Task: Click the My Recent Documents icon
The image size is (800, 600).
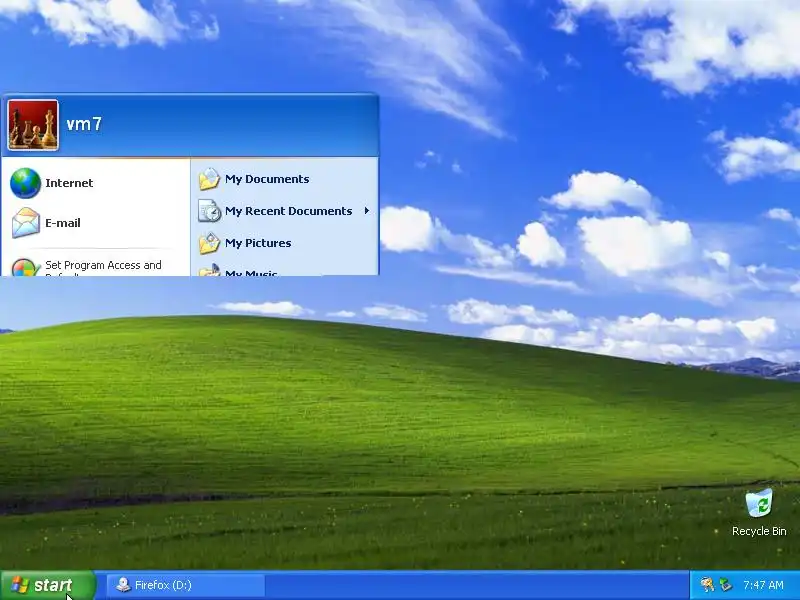Action: [209, 211]
